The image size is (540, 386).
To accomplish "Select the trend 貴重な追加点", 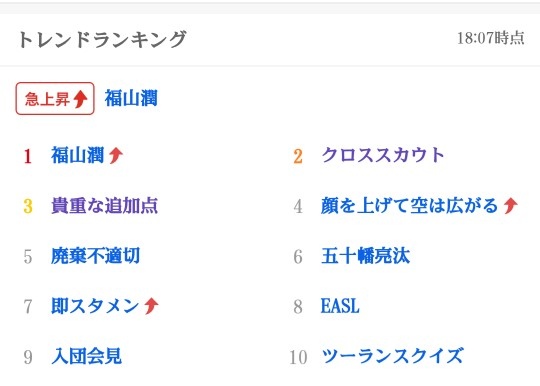I will pyautogui.click(x=104, y=206).
